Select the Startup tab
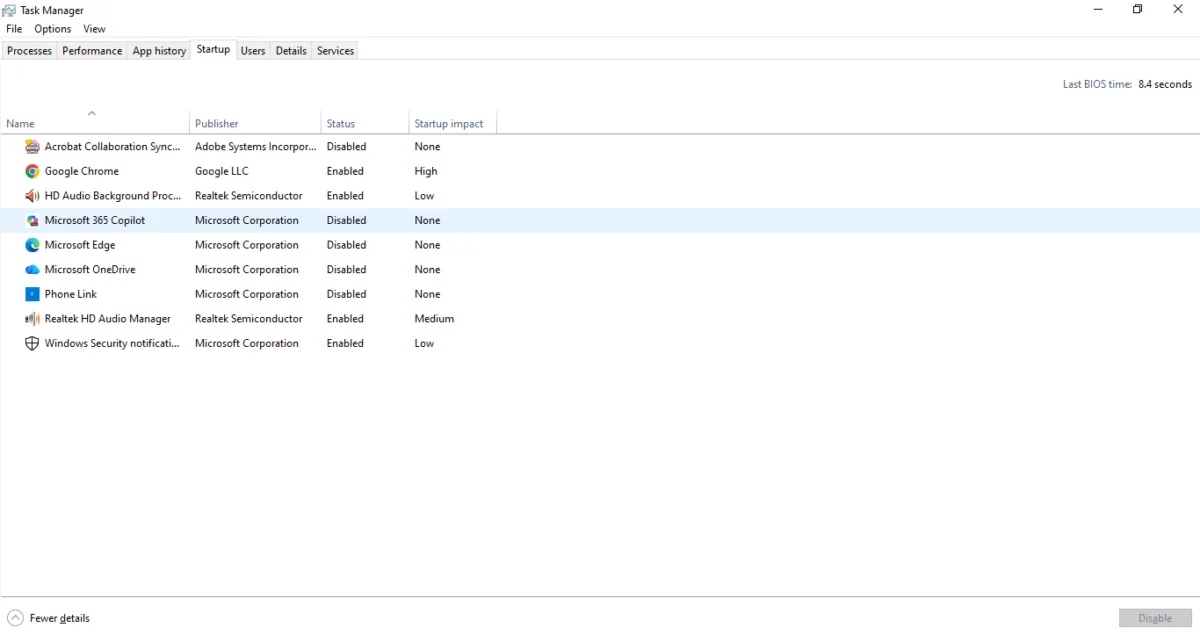Screen dimensions: 1200x635 213,49
